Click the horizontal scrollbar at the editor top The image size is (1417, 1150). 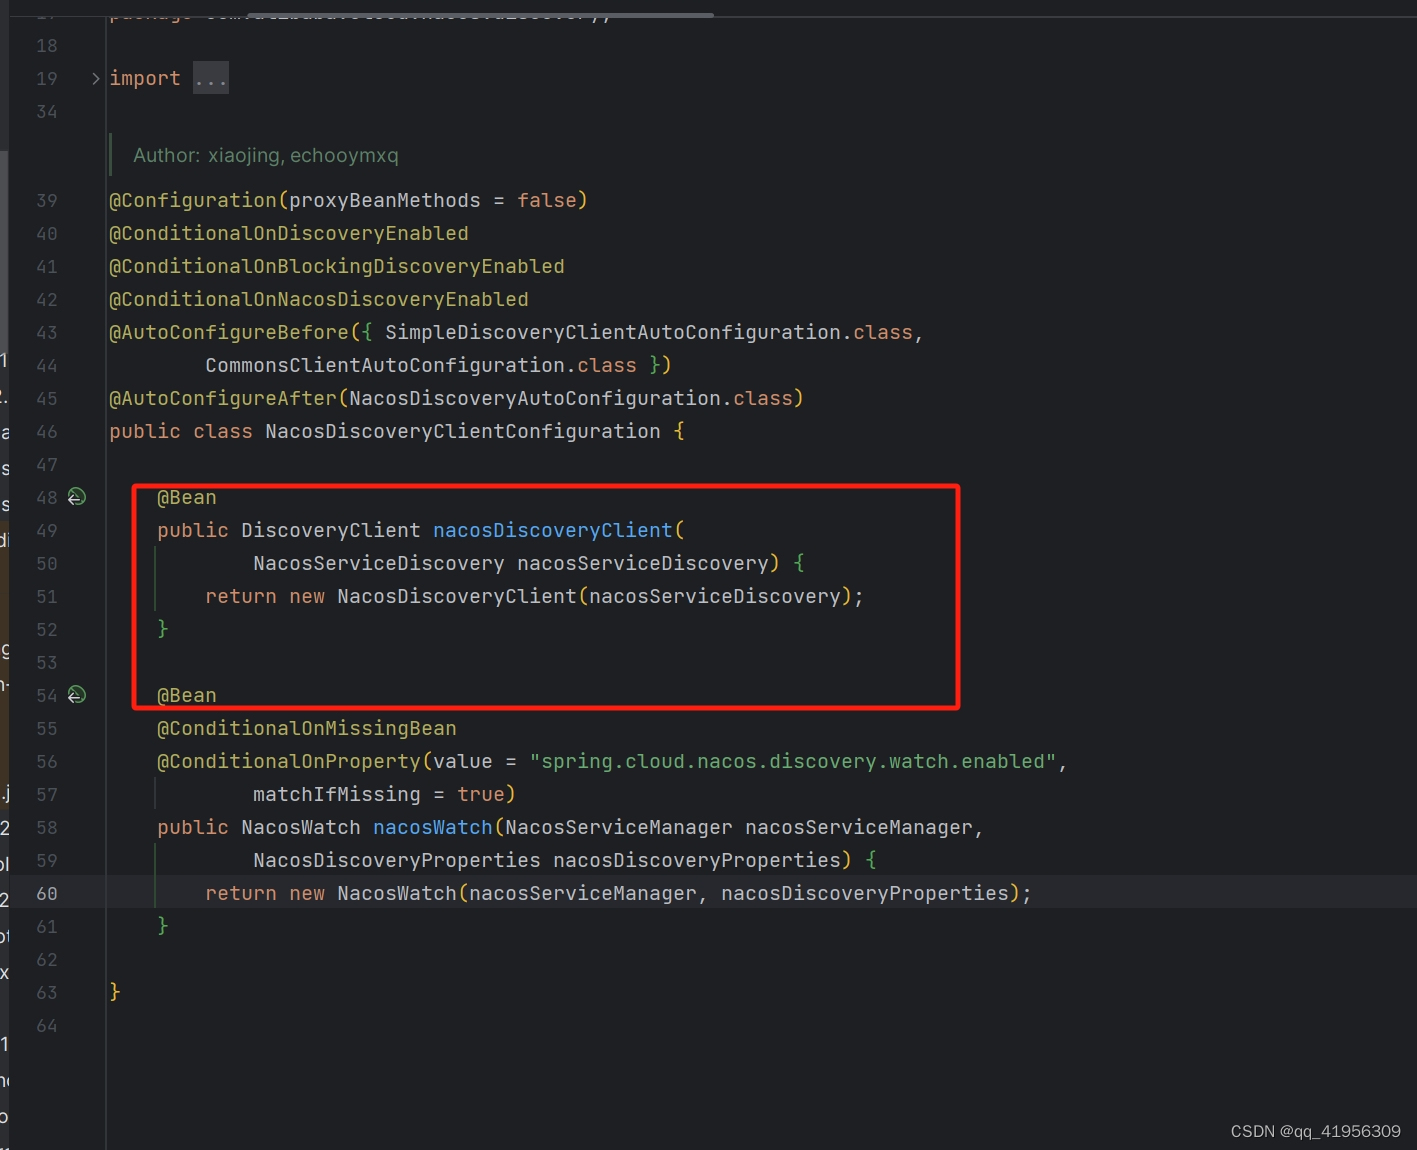point(480,15)
